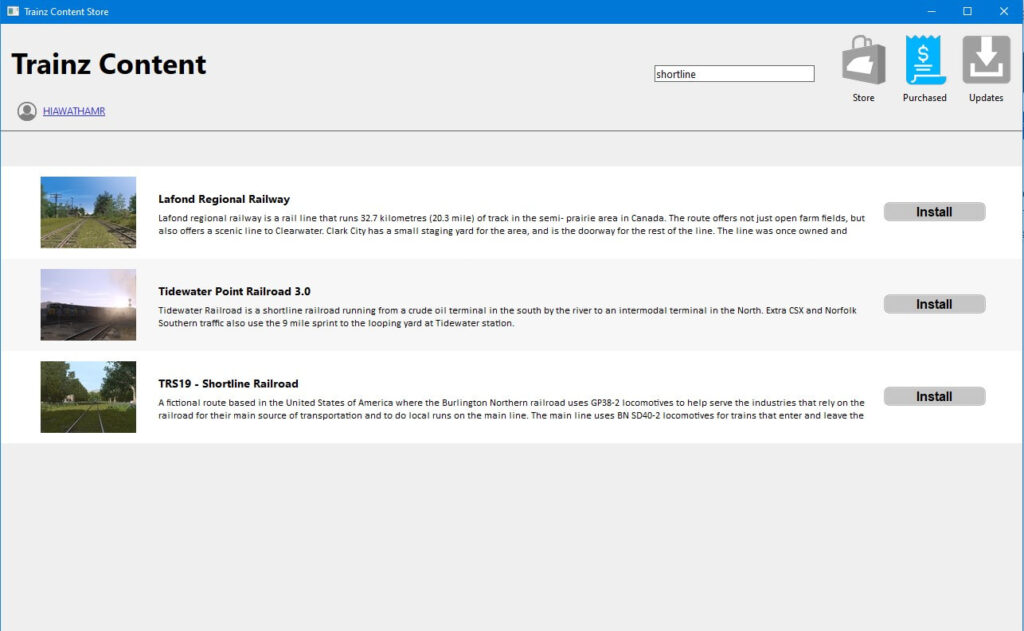
Task: Click the user profile avatar icon
Action: click(x=27, y=111)
